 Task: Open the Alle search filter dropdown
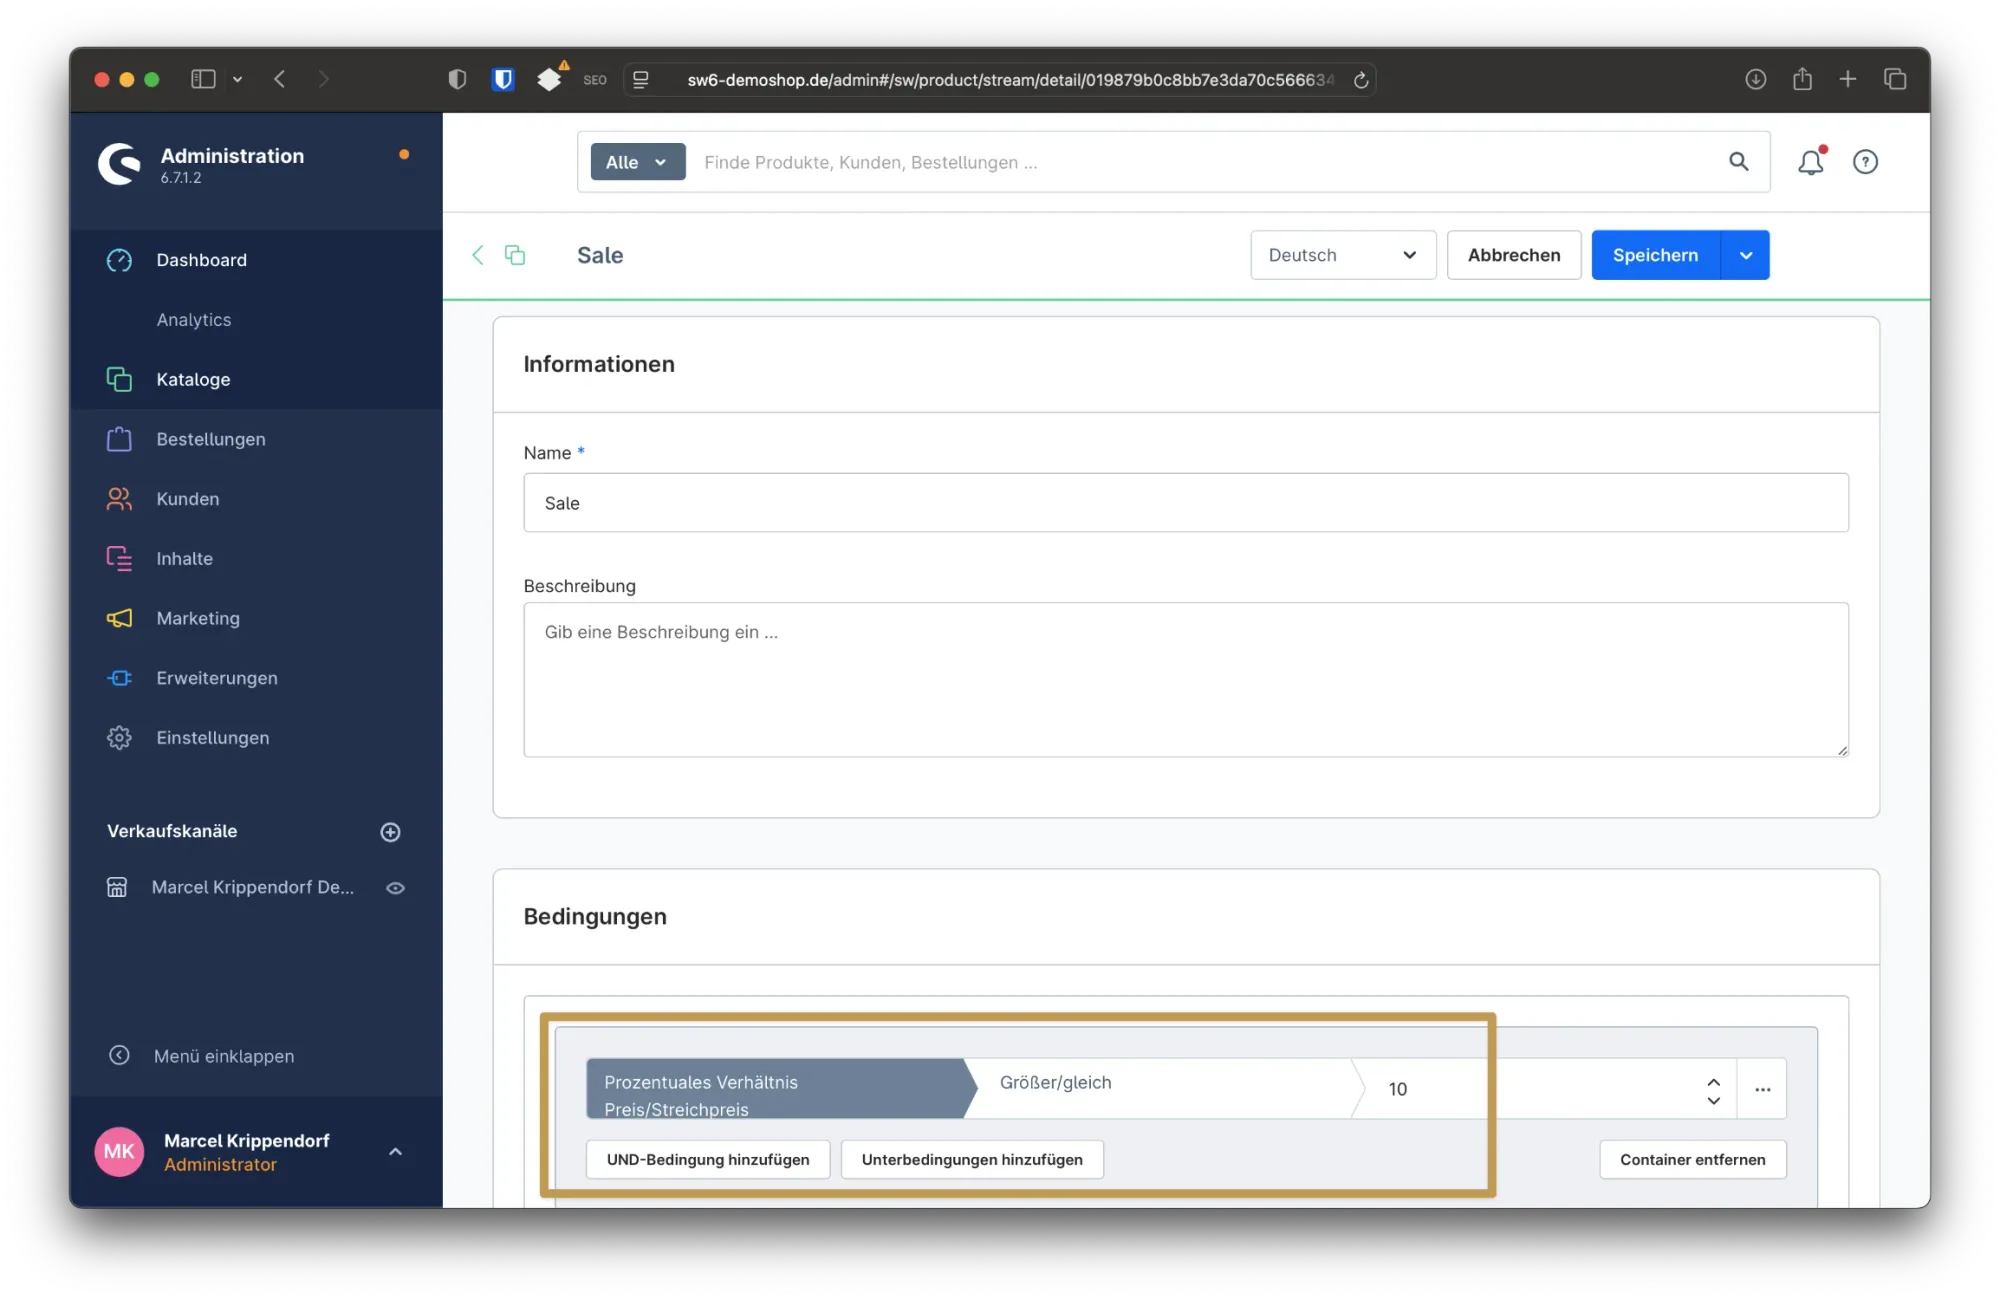coord(637,162)
